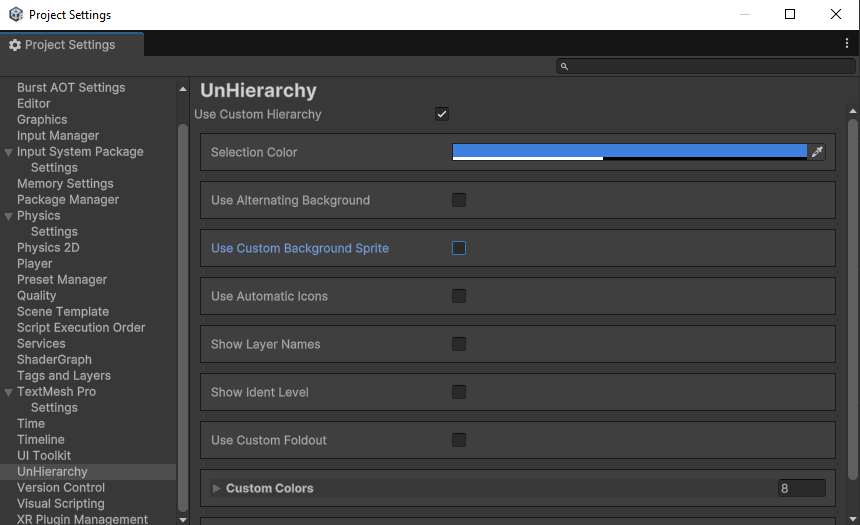
Task: Click the settings search field
Action: 705,66
